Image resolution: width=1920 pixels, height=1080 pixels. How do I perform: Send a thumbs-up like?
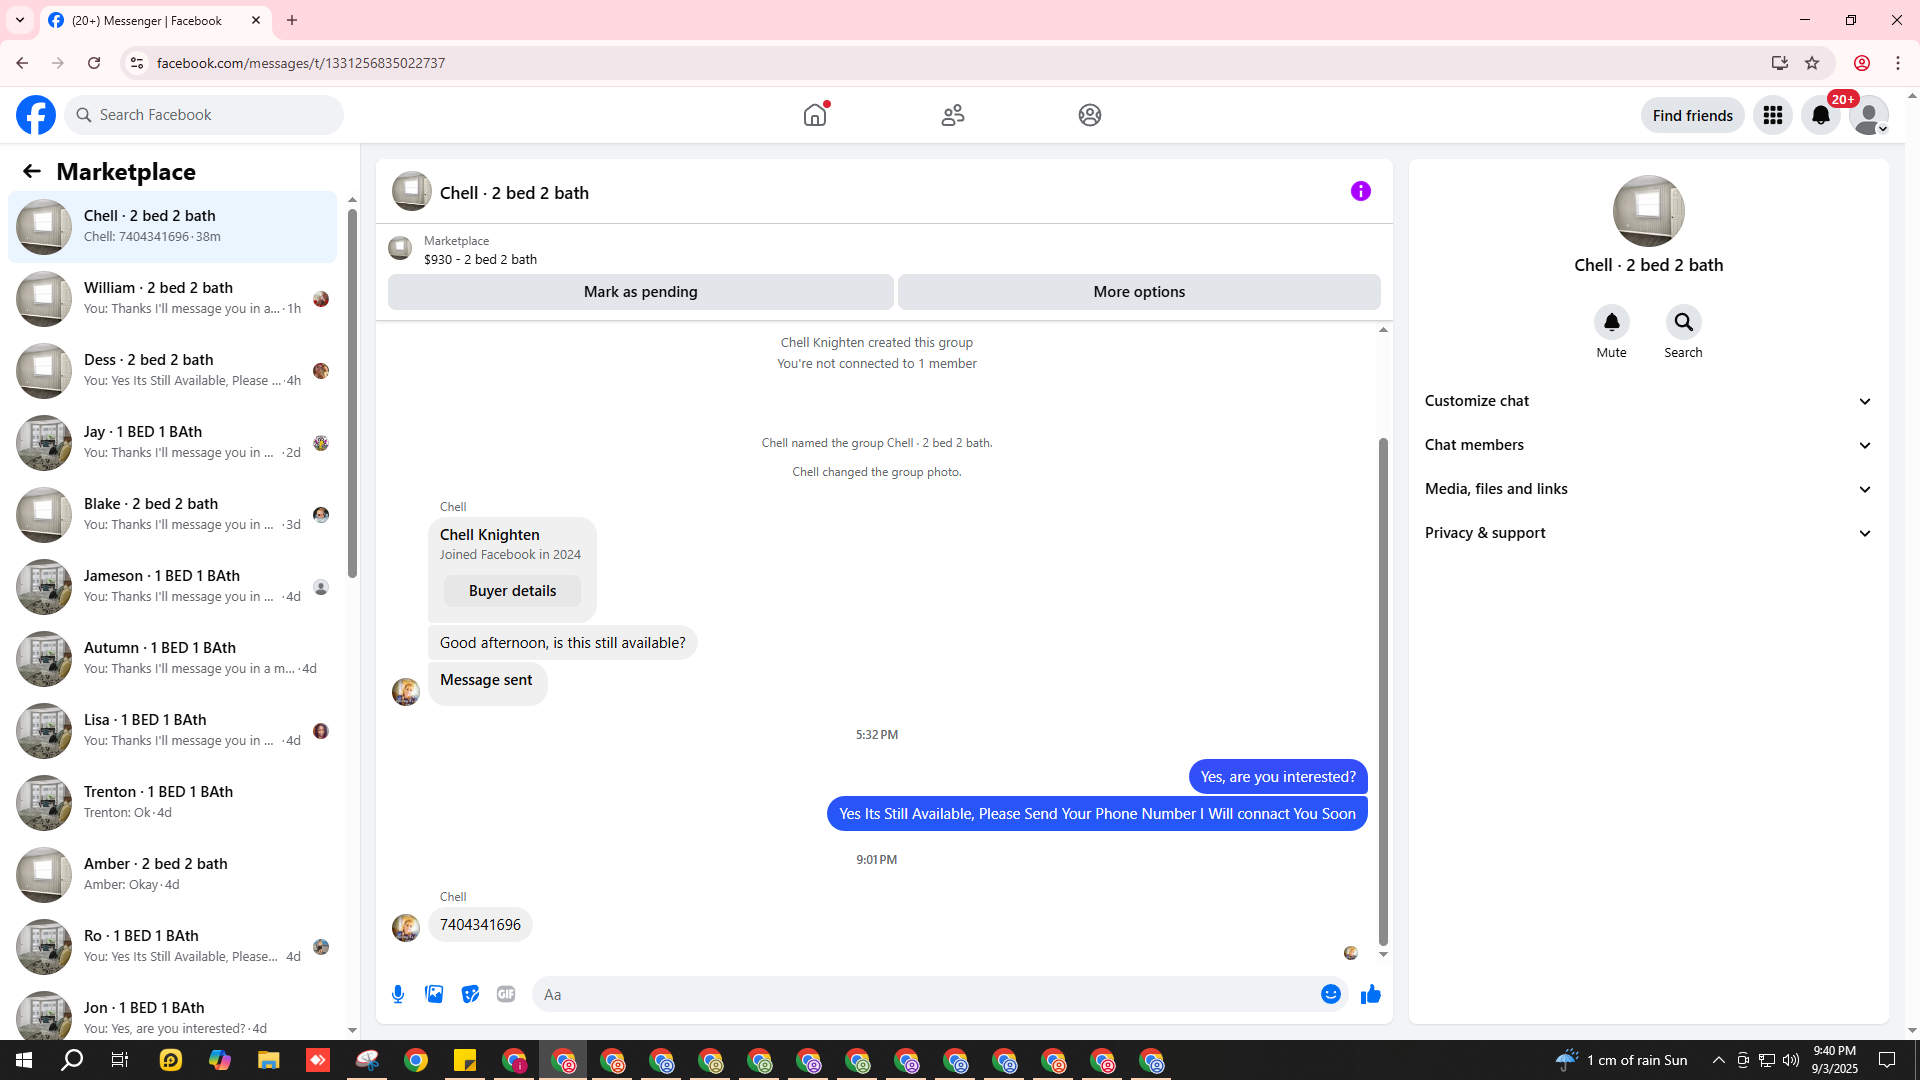click(x=1371, y=994)
